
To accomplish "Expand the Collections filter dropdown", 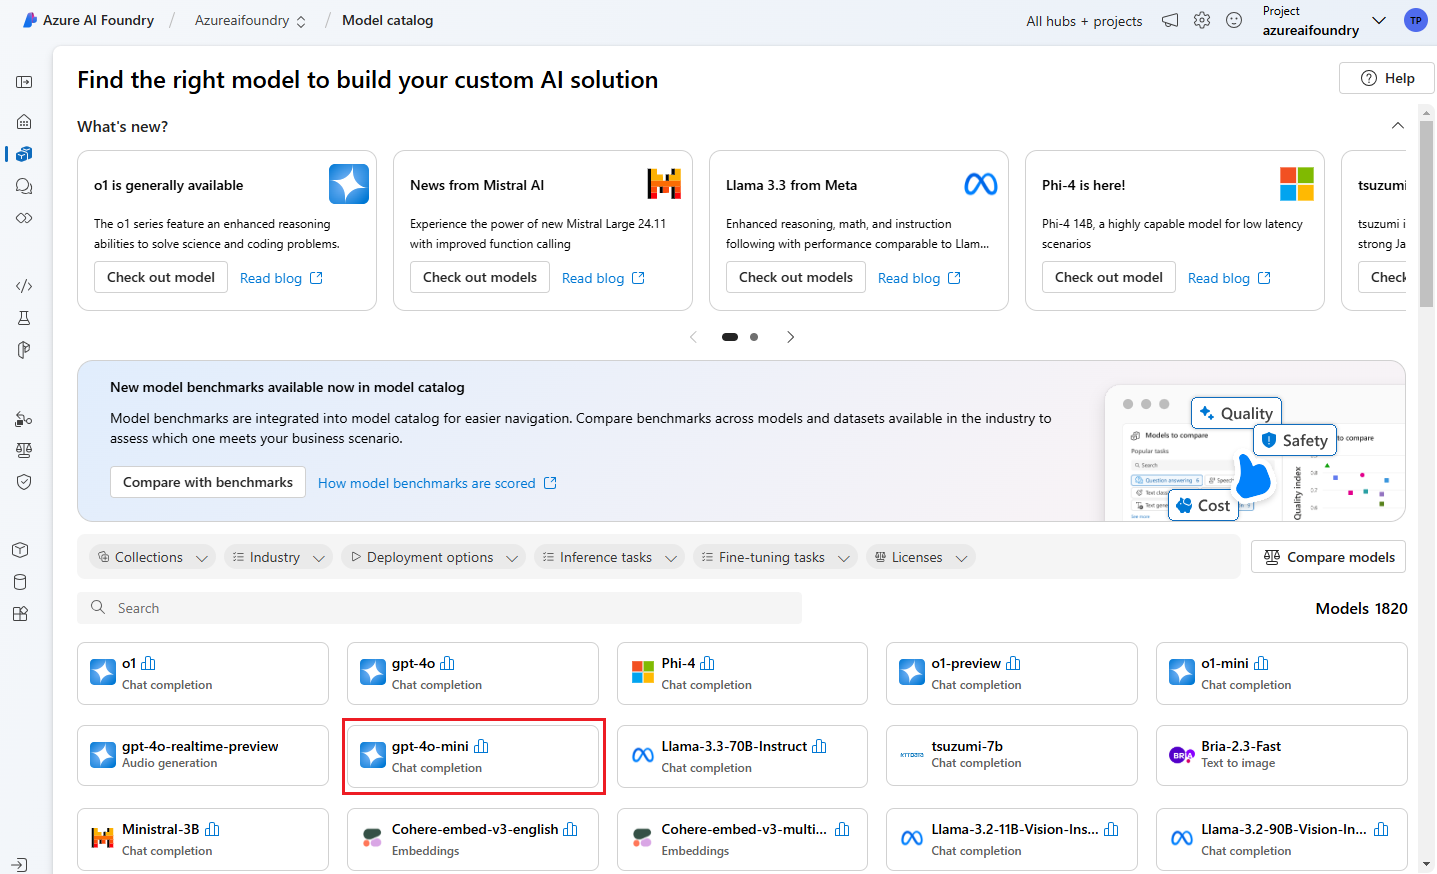I will point(153,557).
